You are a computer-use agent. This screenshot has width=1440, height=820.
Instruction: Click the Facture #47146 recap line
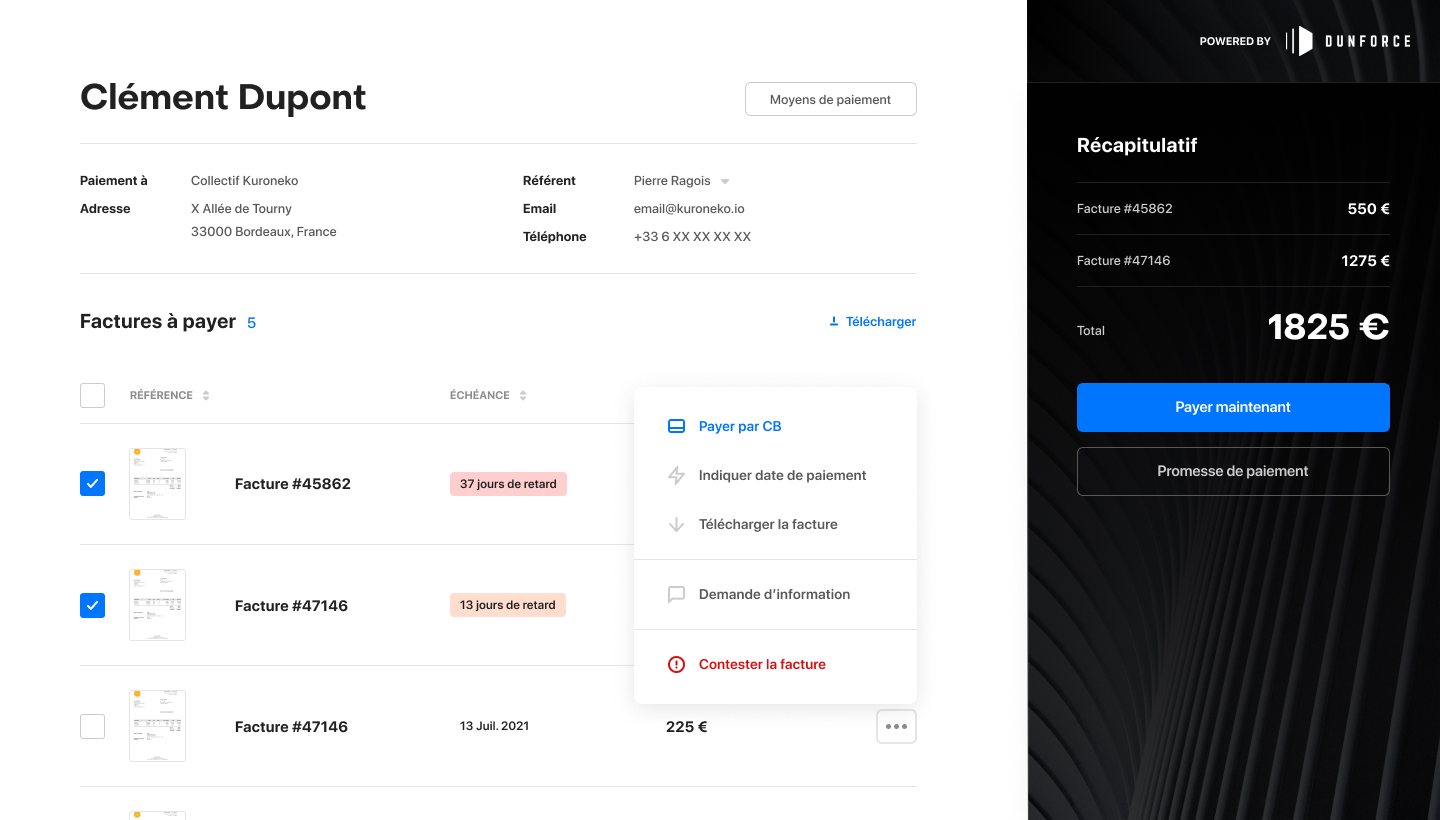point(1233,261)
